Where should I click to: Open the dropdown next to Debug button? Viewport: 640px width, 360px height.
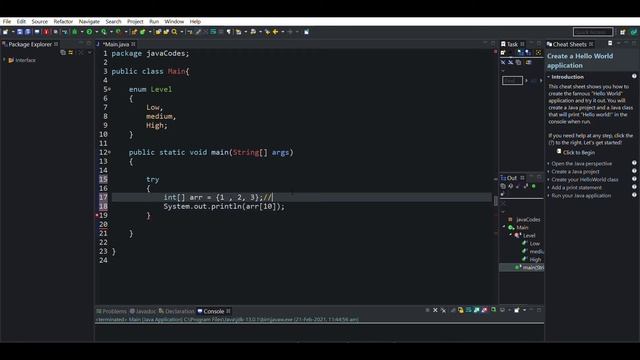[82, 32]
